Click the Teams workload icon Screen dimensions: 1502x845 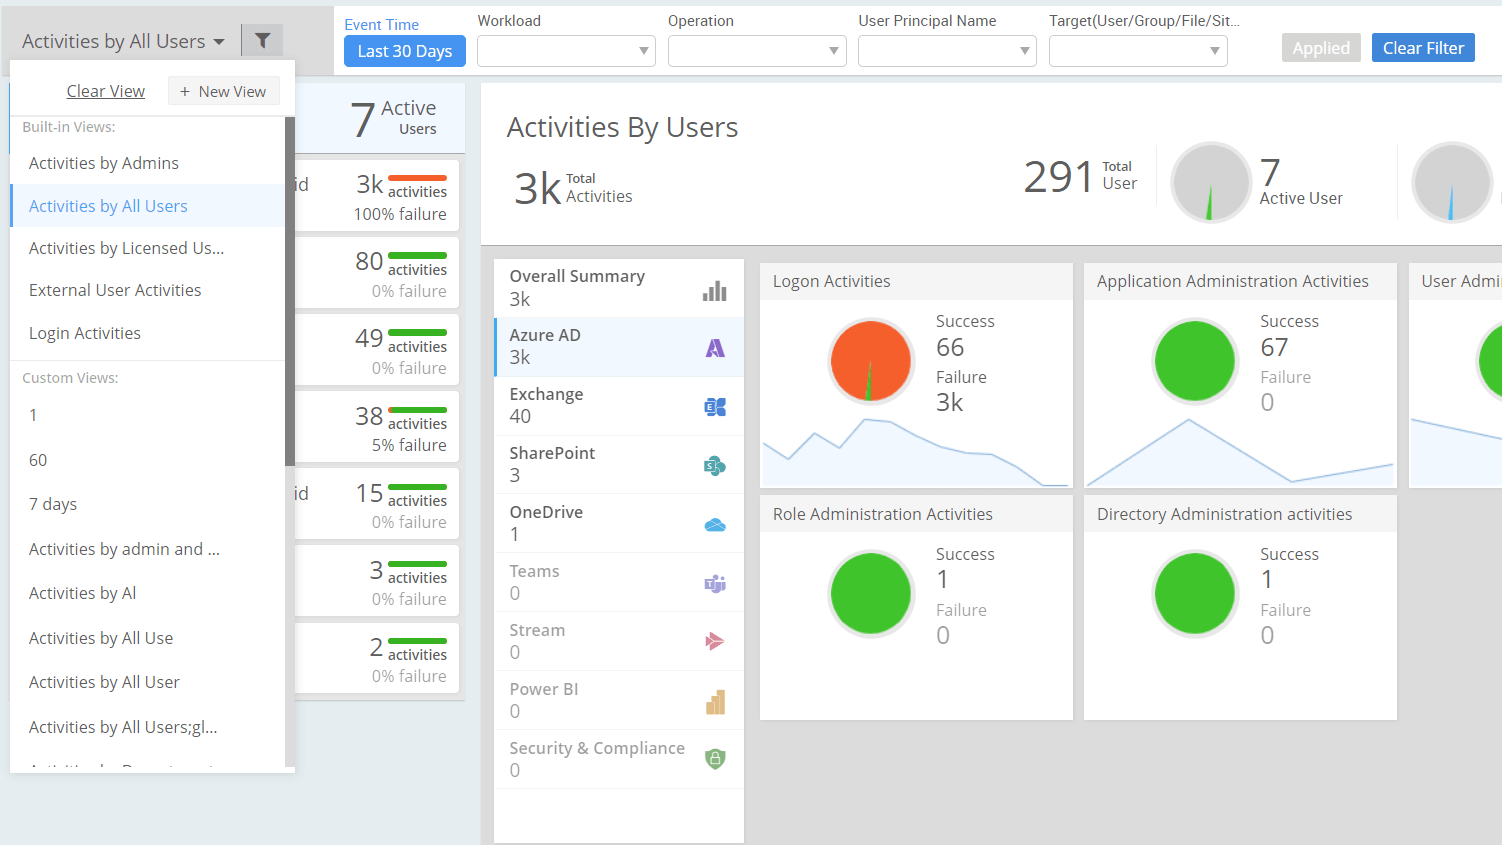(x=714, y=582)
